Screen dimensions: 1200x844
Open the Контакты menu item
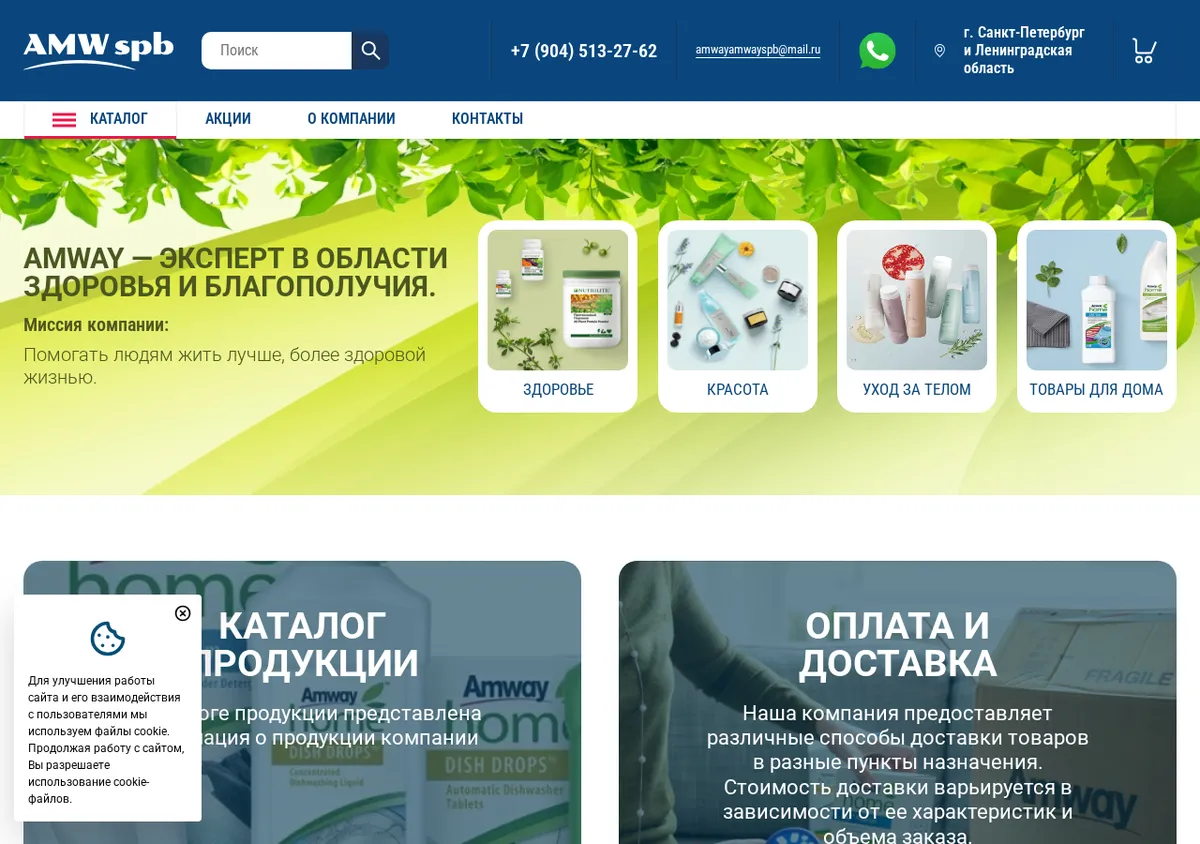(x=487, y=119)
